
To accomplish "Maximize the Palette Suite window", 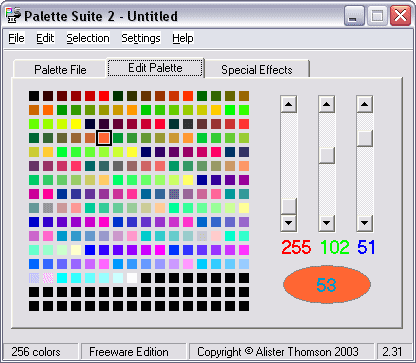I will pyautogui.click(x=377, y=16).
